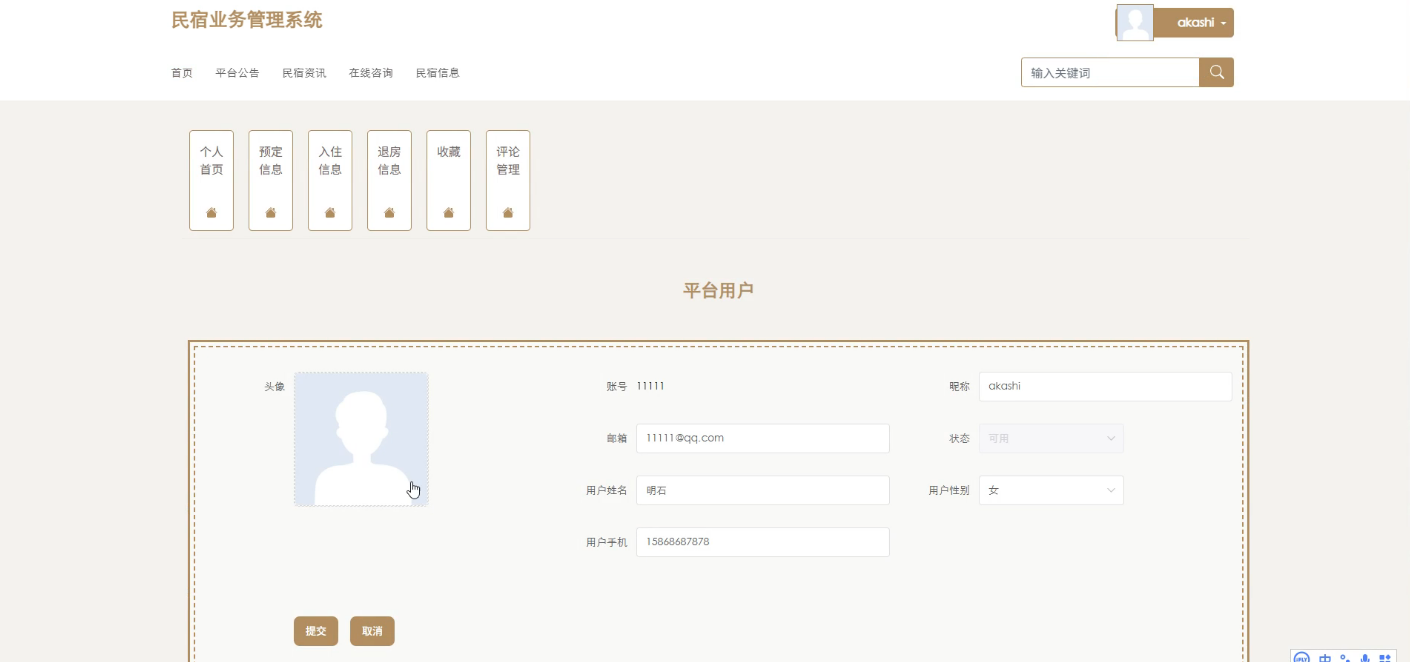
Task: Click the large 头像 avatar upload image
Action: (x=361, y=439)
